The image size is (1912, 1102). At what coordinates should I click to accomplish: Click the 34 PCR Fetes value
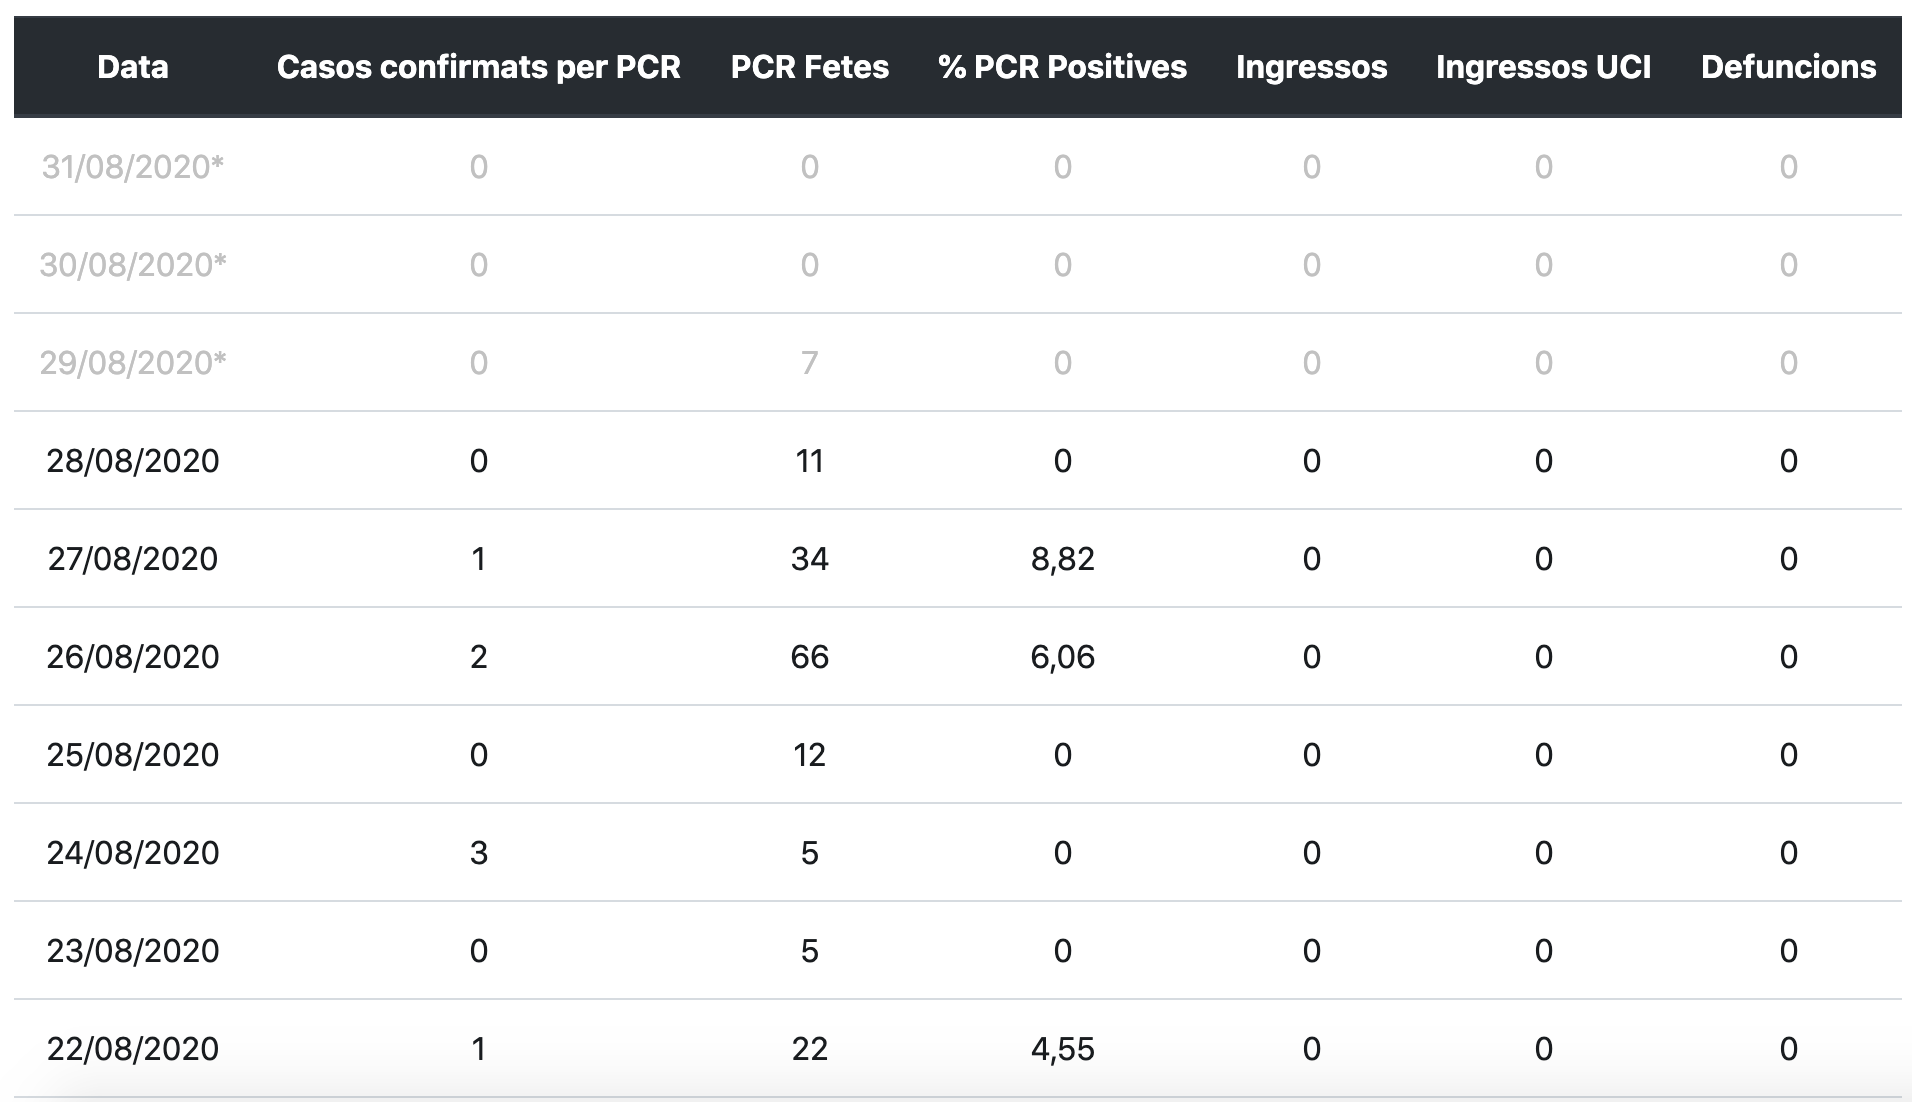pyautogui.click(x=809, y=558)
